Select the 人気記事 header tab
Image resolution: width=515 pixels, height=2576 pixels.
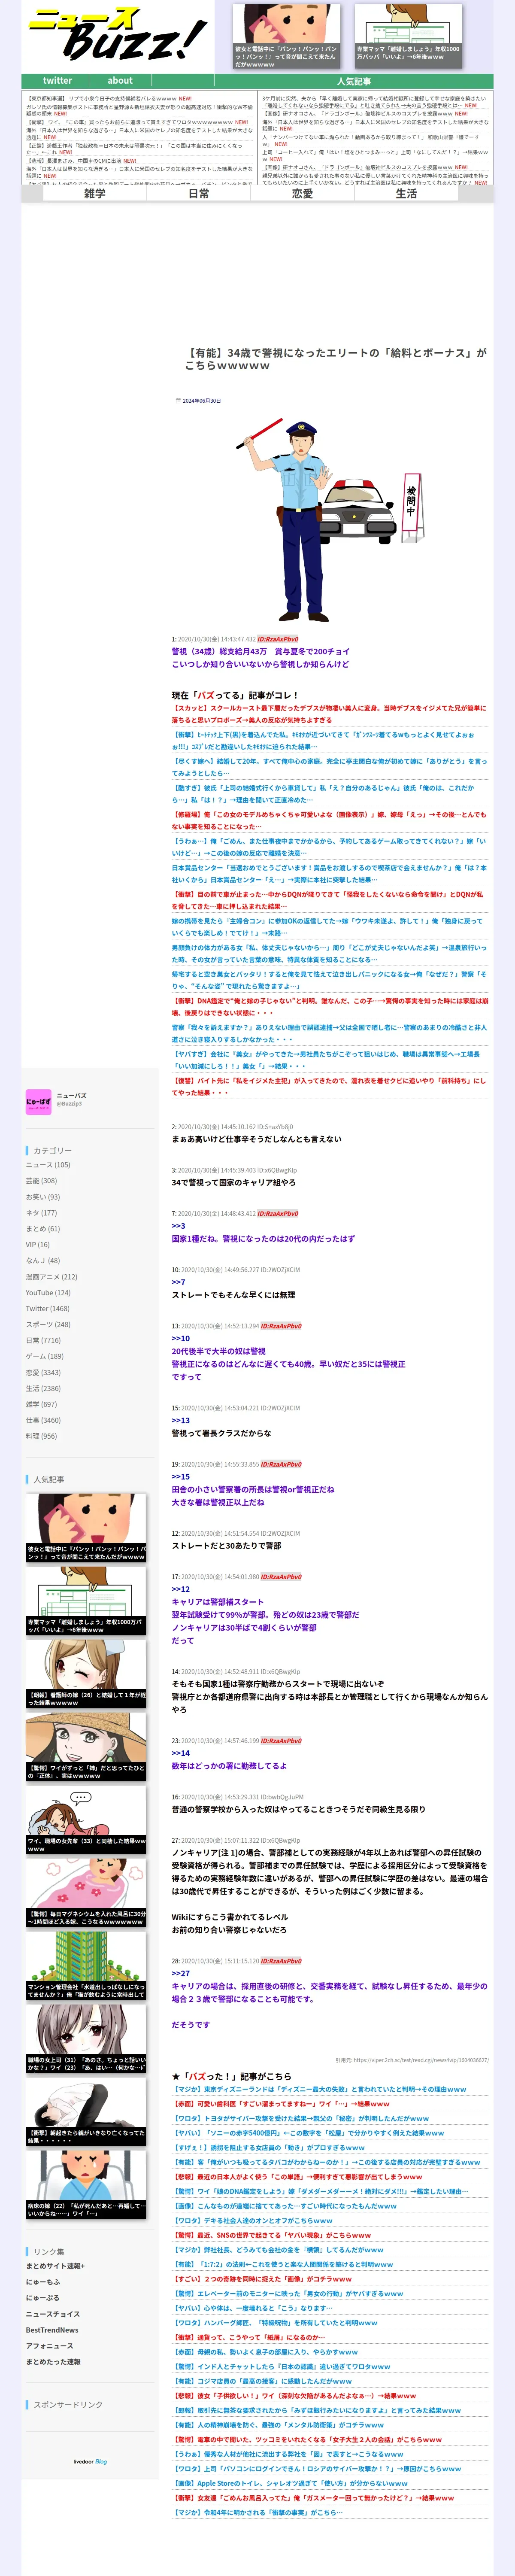pos(353,81)
